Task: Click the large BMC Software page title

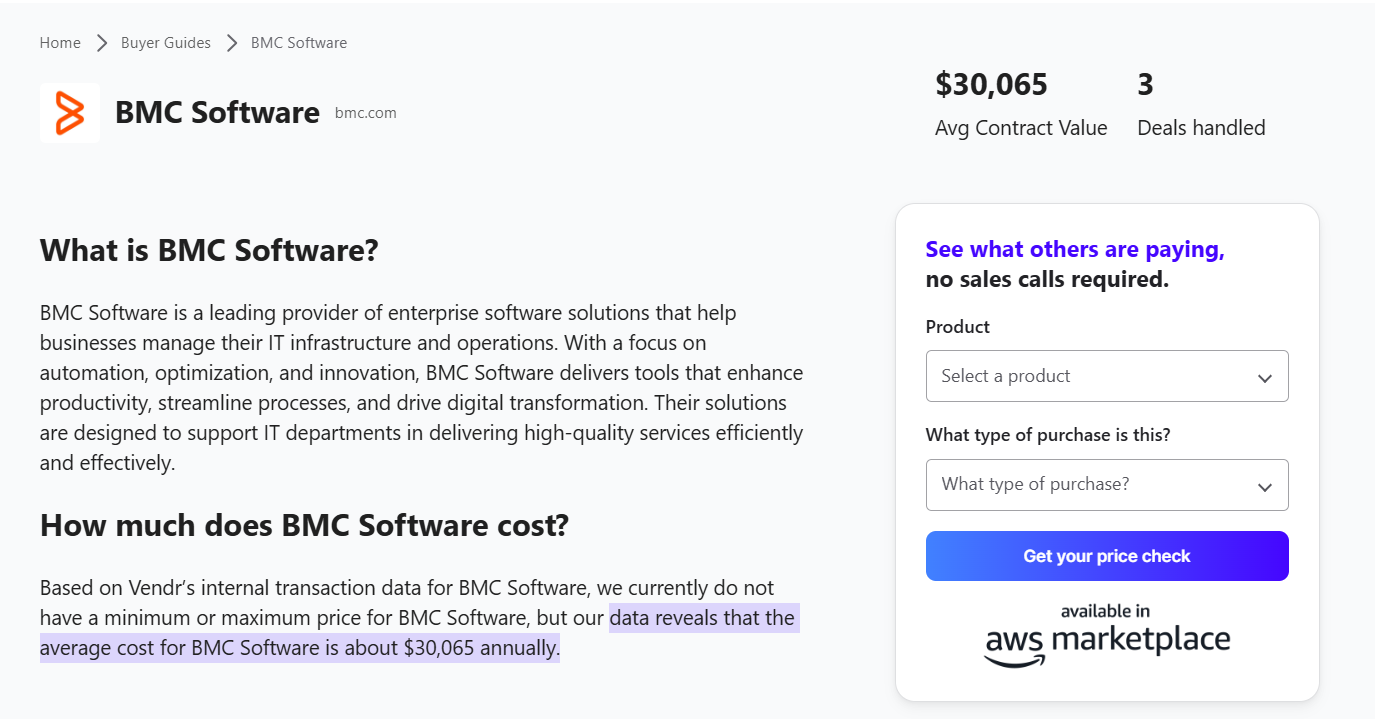Action: [217, 113]
